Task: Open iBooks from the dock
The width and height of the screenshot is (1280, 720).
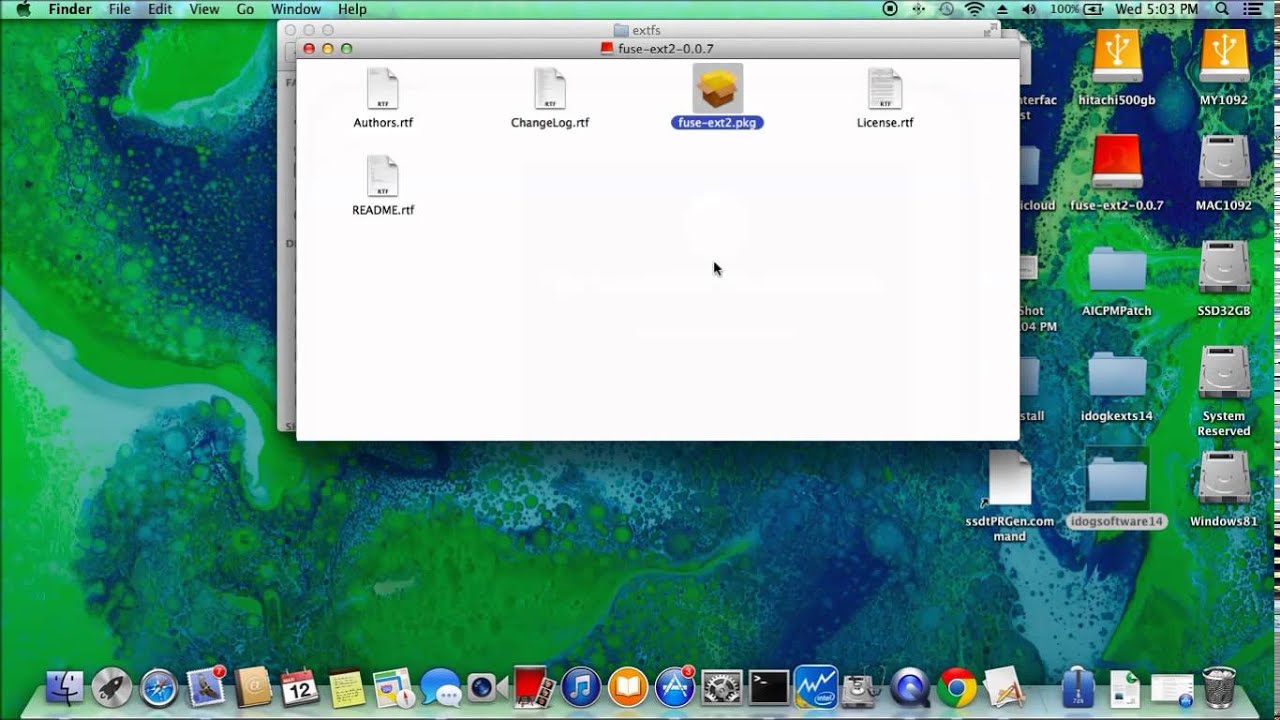Action: [628, 688]
